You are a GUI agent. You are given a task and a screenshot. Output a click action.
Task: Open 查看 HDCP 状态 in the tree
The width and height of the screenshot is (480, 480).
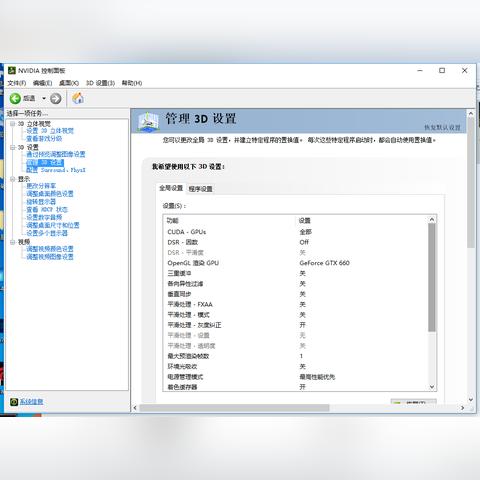(47, 210)
